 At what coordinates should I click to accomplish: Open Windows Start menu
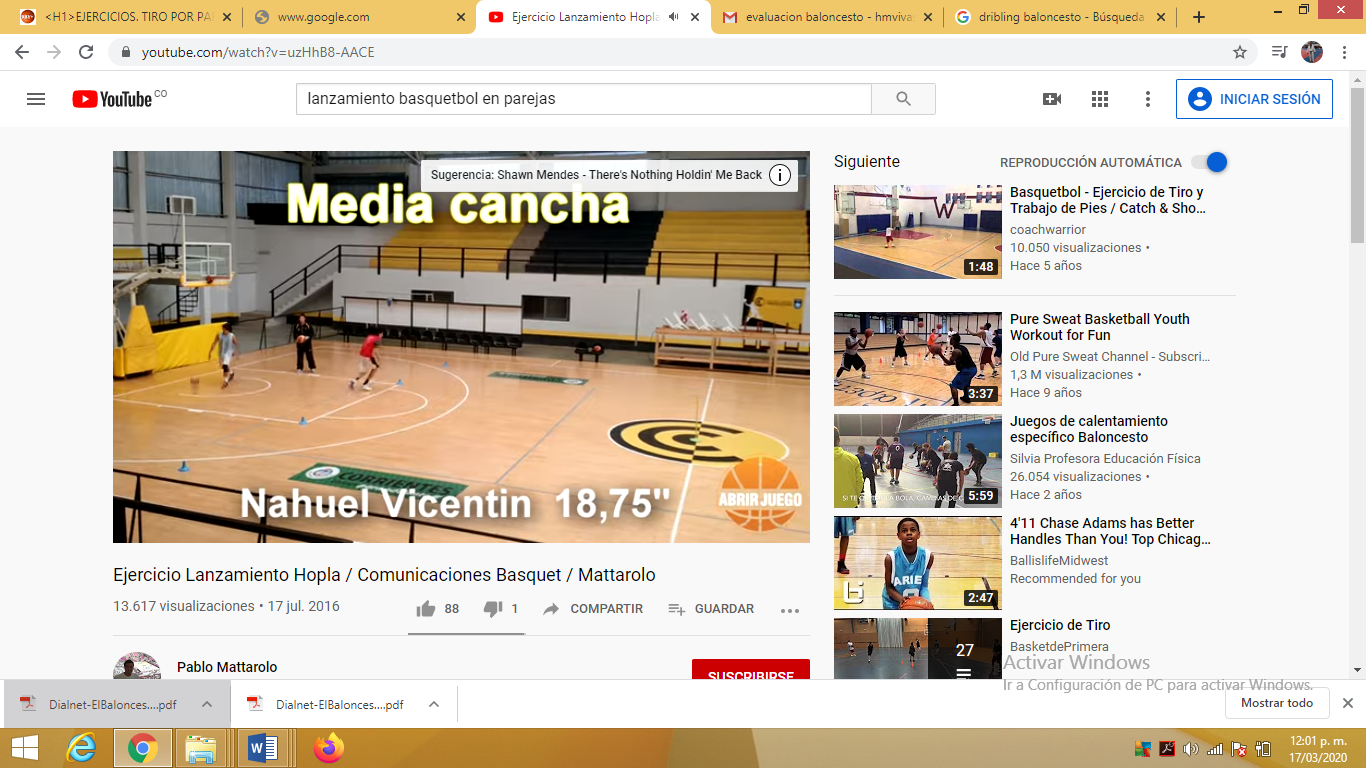tap(24, 748)
